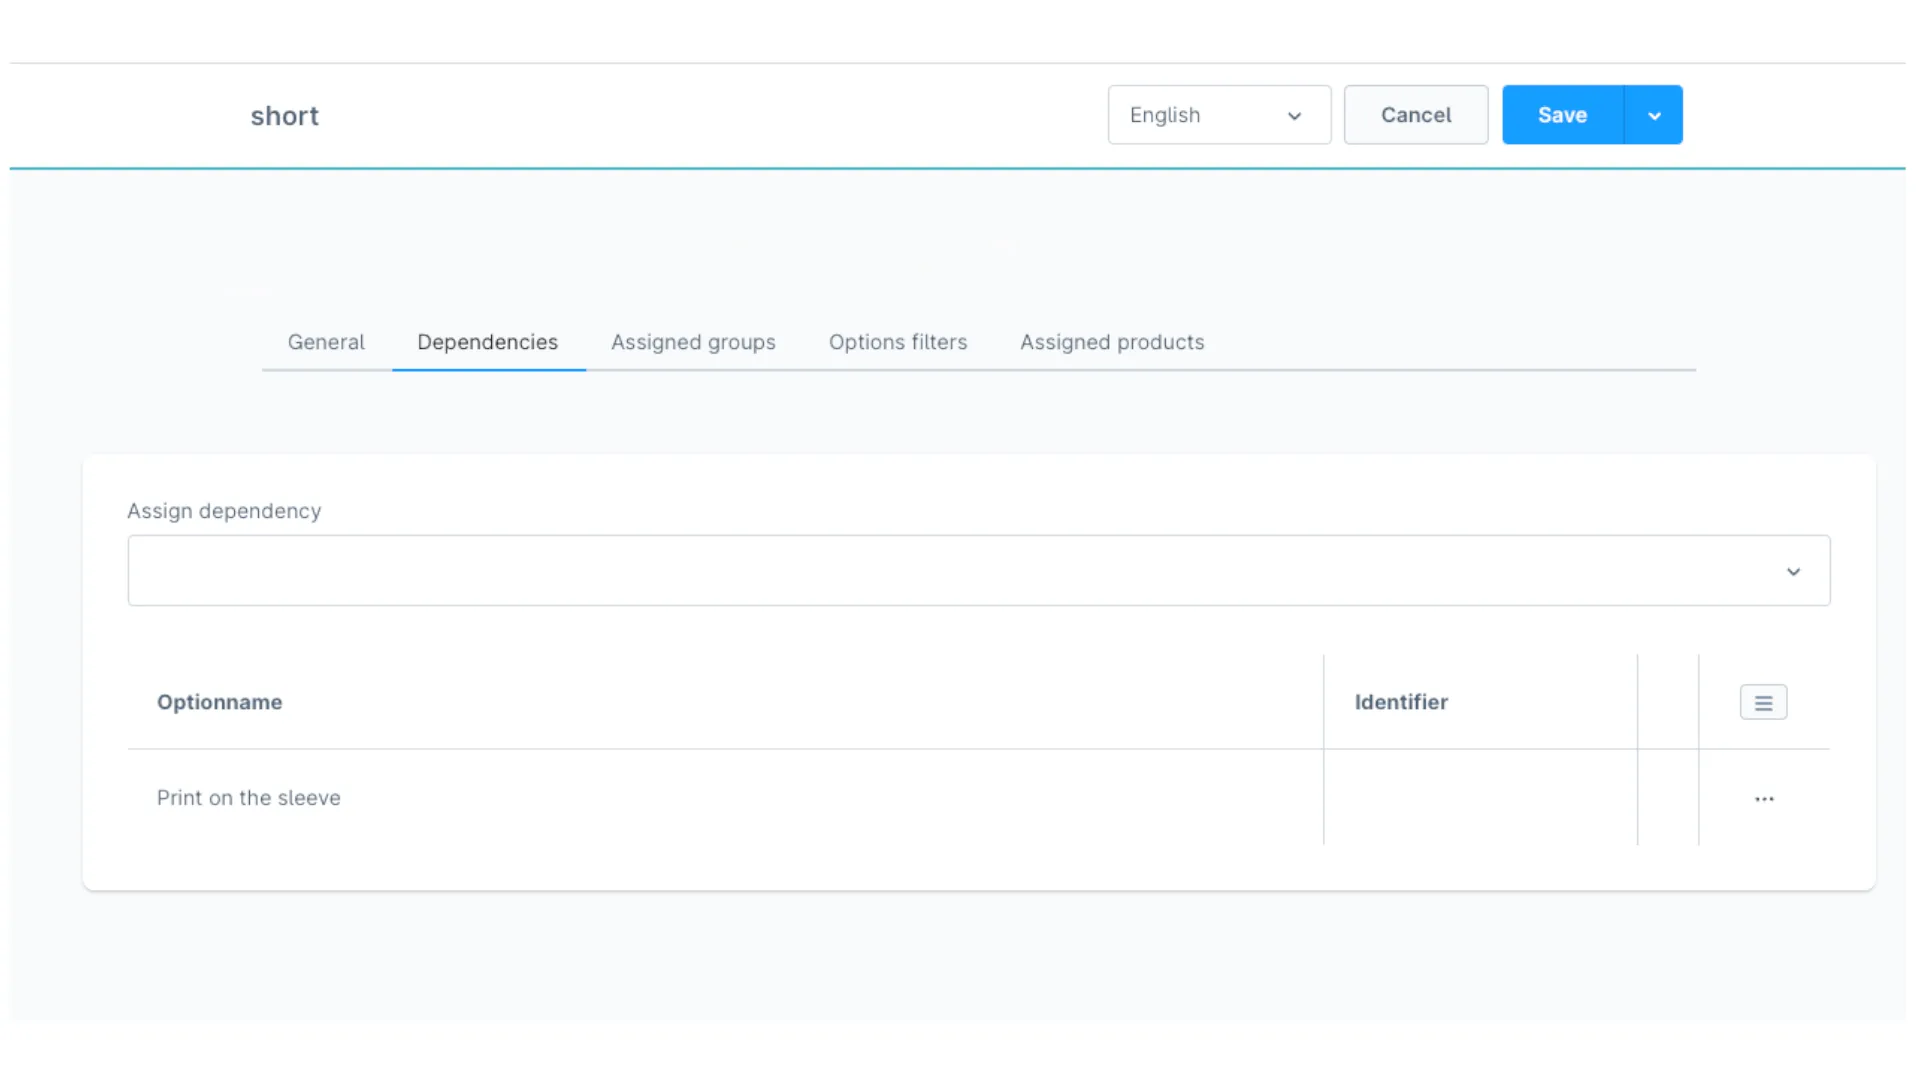Click the chevron in the Assign dependency field
The width and height of the screenshot is (1920, 1080).
pyautogui.click(x=1794, y=571)
